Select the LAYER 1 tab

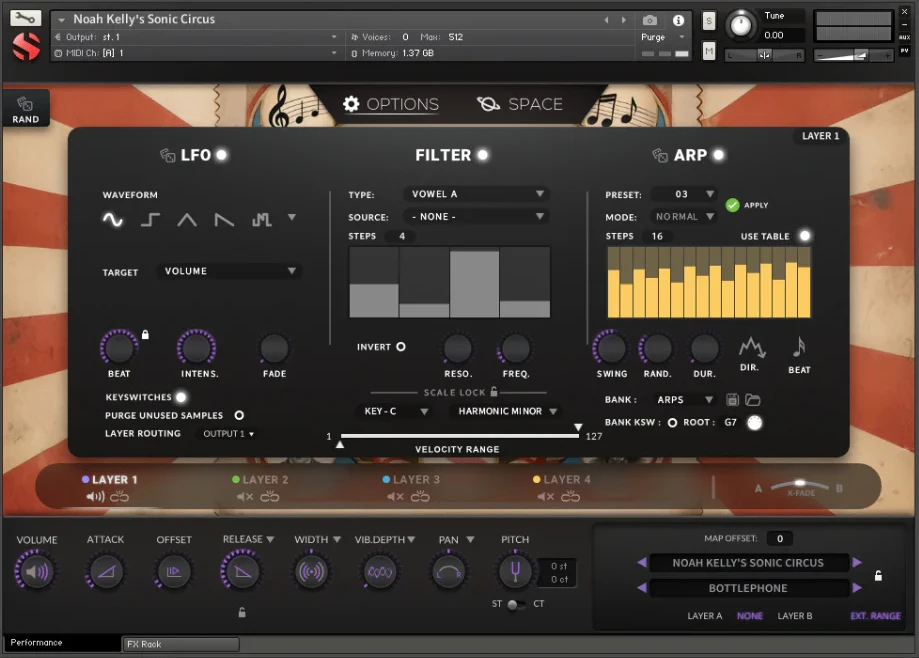pyautogui.click(x=110, y=480)
